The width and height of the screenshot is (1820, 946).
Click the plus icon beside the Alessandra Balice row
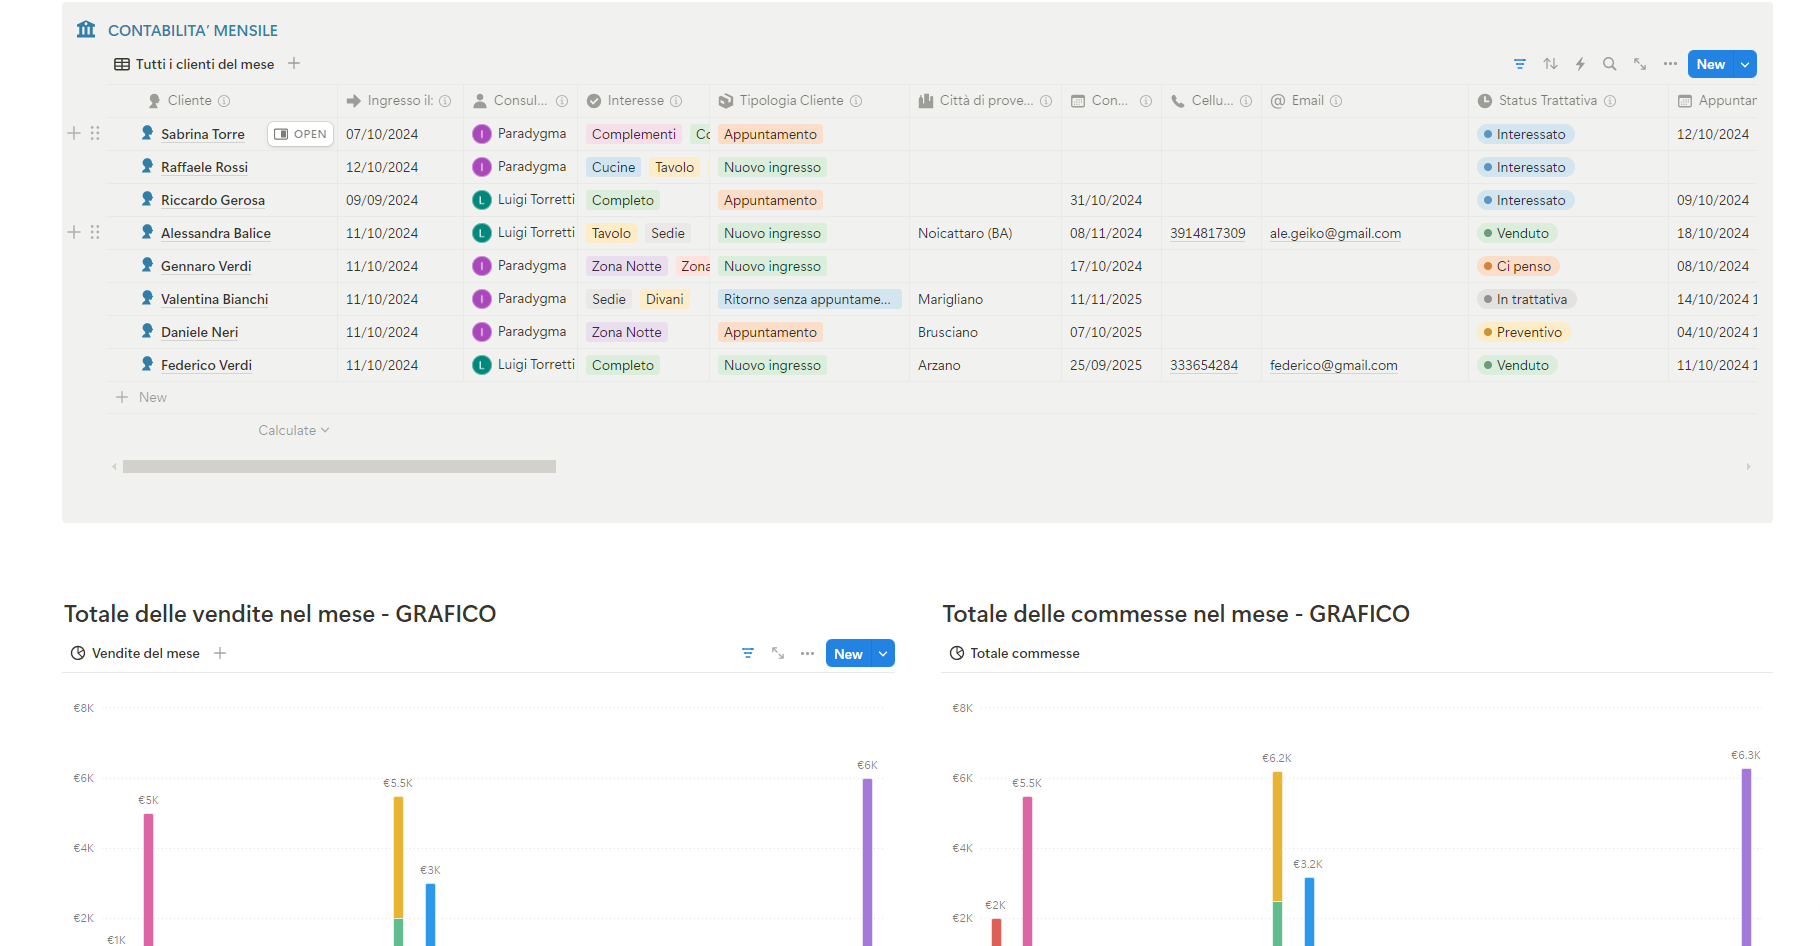point(73,232)
